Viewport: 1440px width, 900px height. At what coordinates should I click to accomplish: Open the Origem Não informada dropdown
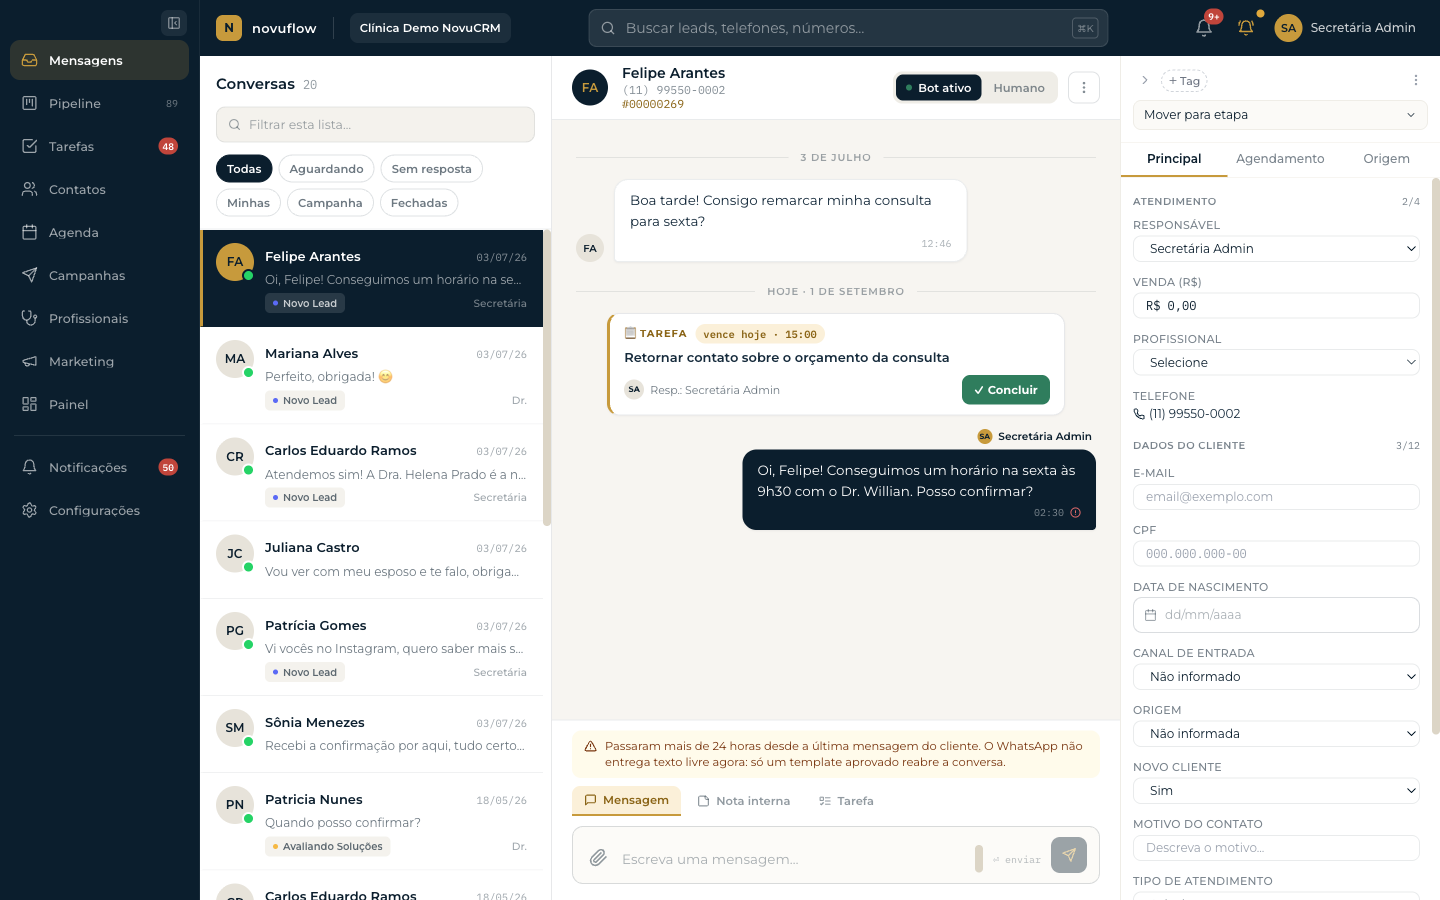[1276, 734]
